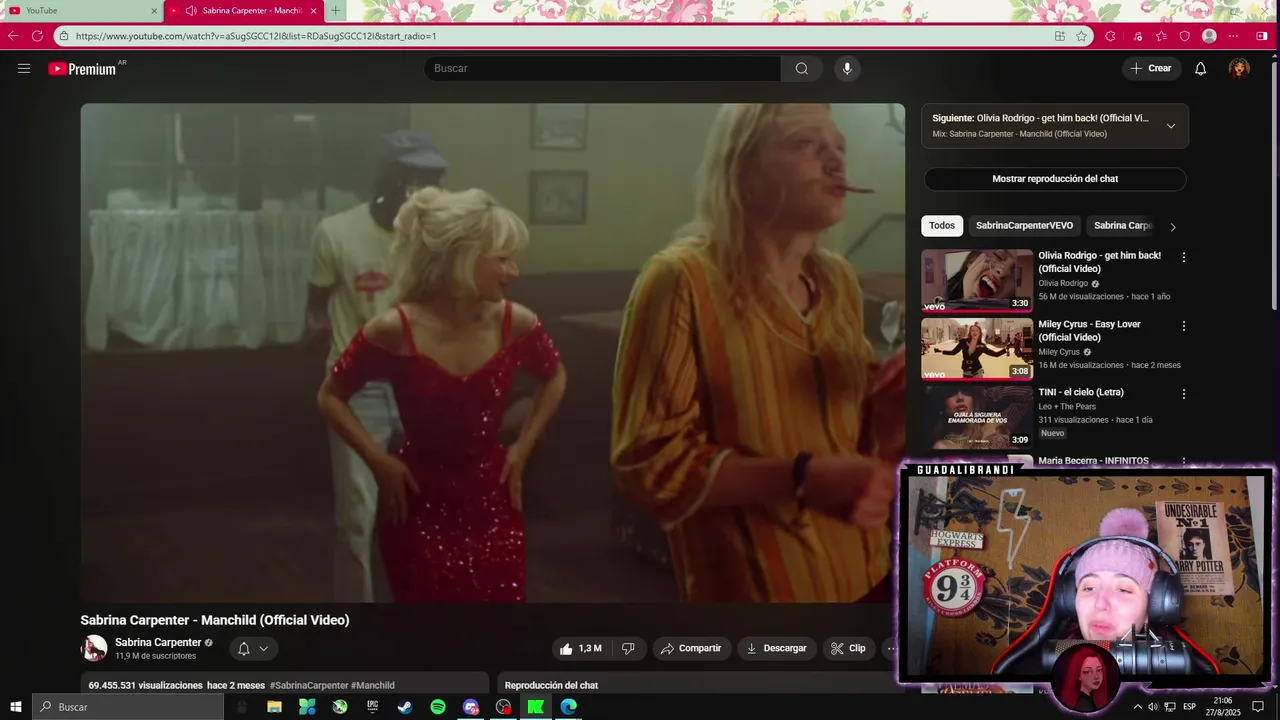Screen dimensions: 1280x720
Task: Reload the current page
Action: click(37, 36)
